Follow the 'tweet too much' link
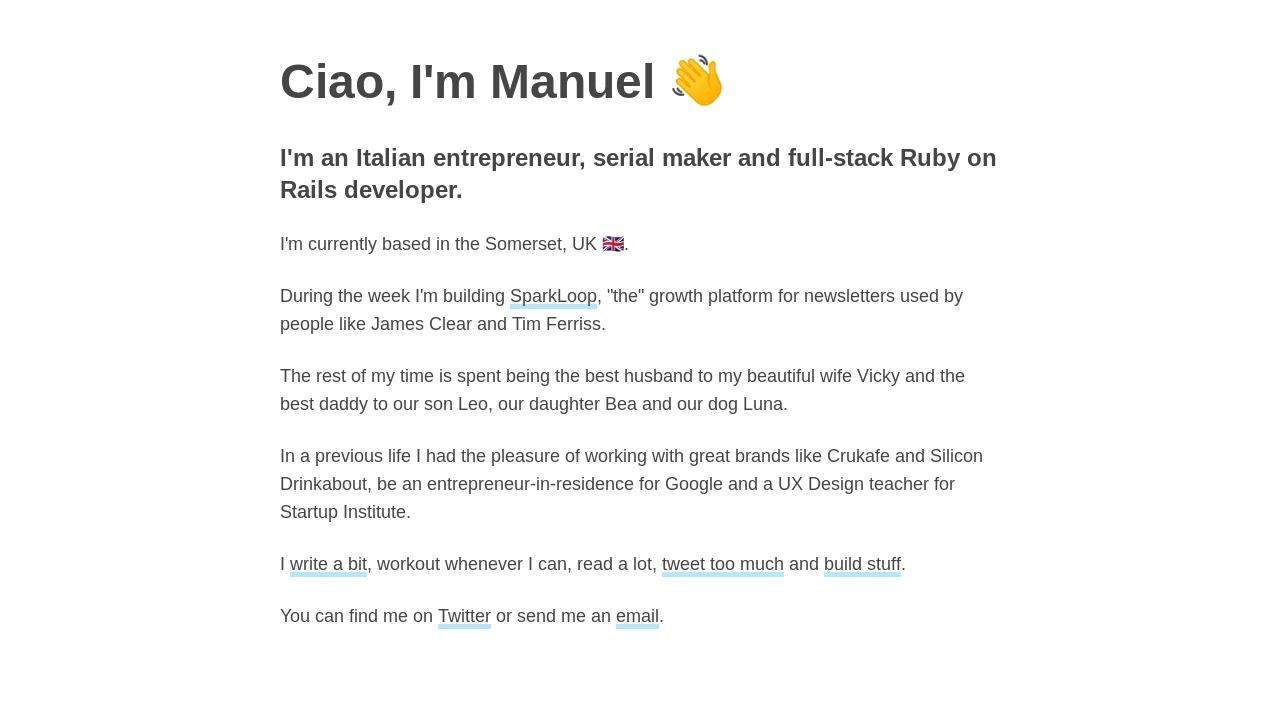The height and width of the screenshot is (720, 1280). [x=723, y=564]
